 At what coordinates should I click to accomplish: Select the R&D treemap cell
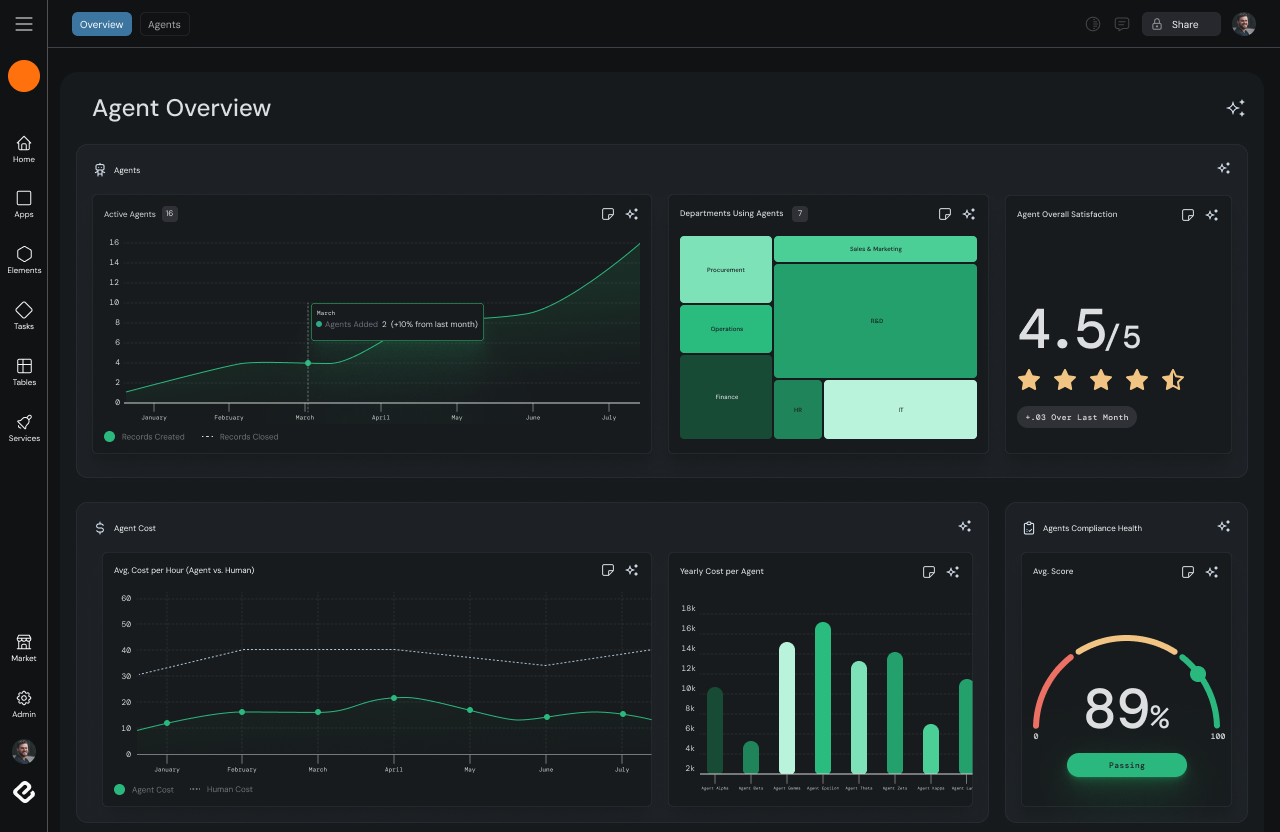click(875, 321)
